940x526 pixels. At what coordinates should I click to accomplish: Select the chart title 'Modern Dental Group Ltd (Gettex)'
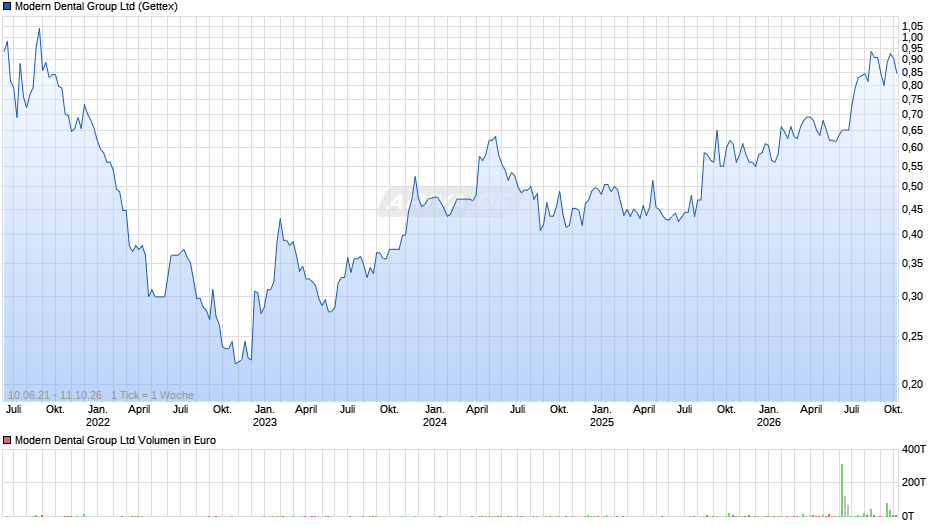click(96, 7)
